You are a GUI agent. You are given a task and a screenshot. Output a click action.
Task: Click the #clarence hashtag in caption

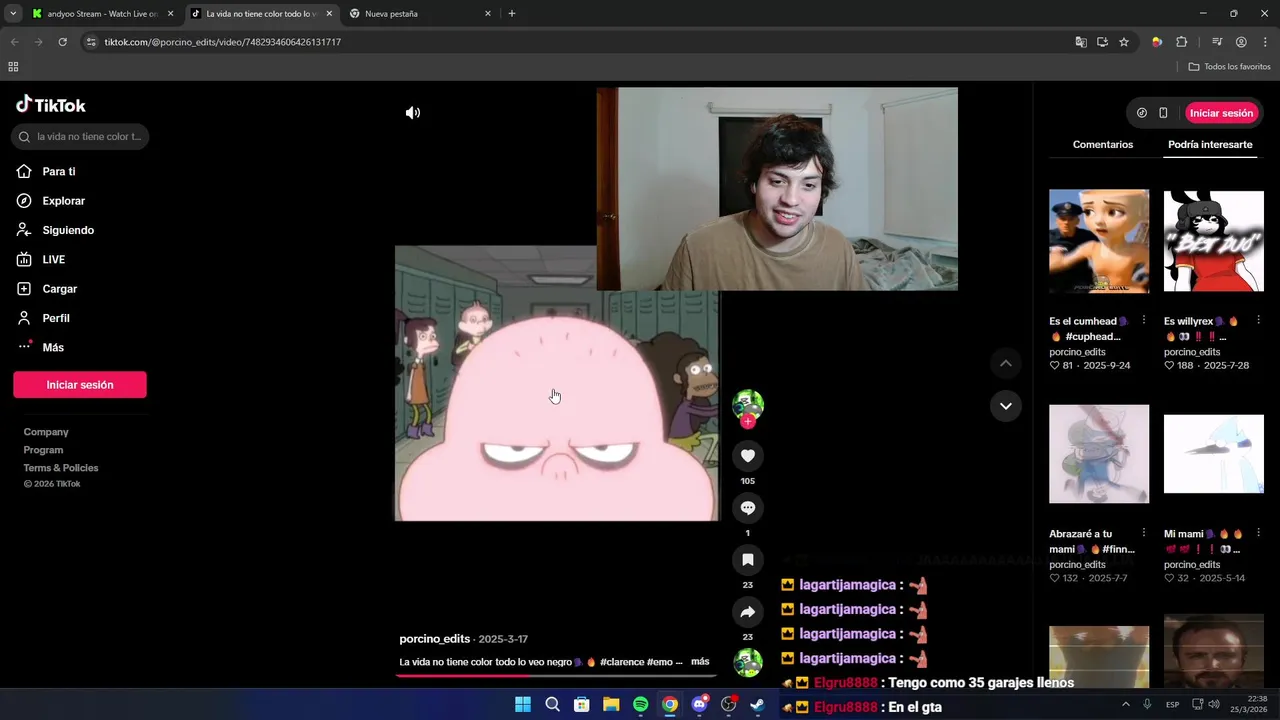click(x=621, y=662)
